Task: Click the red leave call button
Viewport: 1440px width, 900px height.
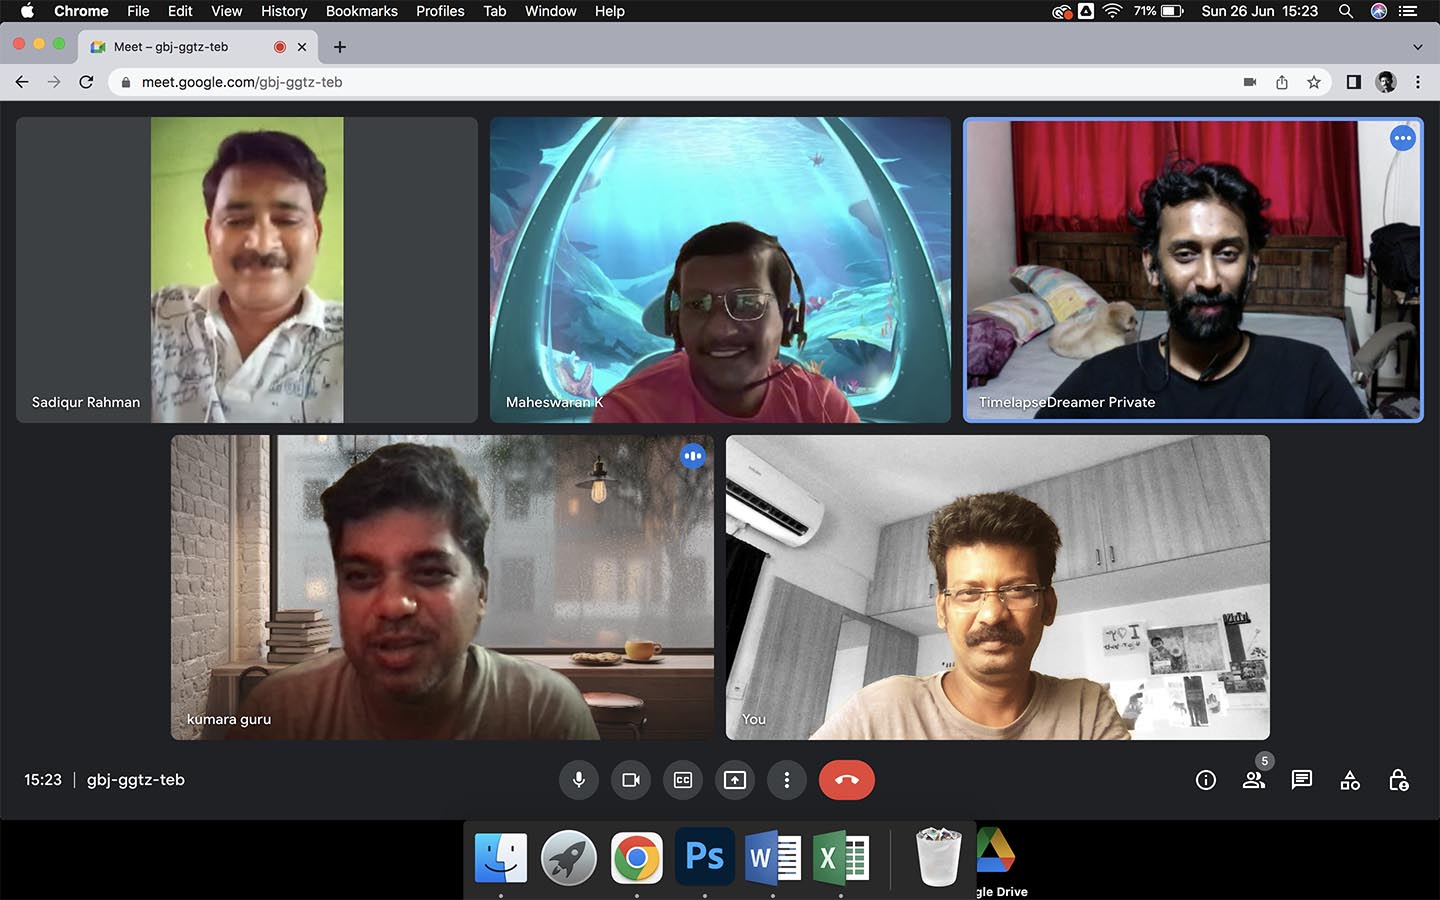Action: point(846,780)
